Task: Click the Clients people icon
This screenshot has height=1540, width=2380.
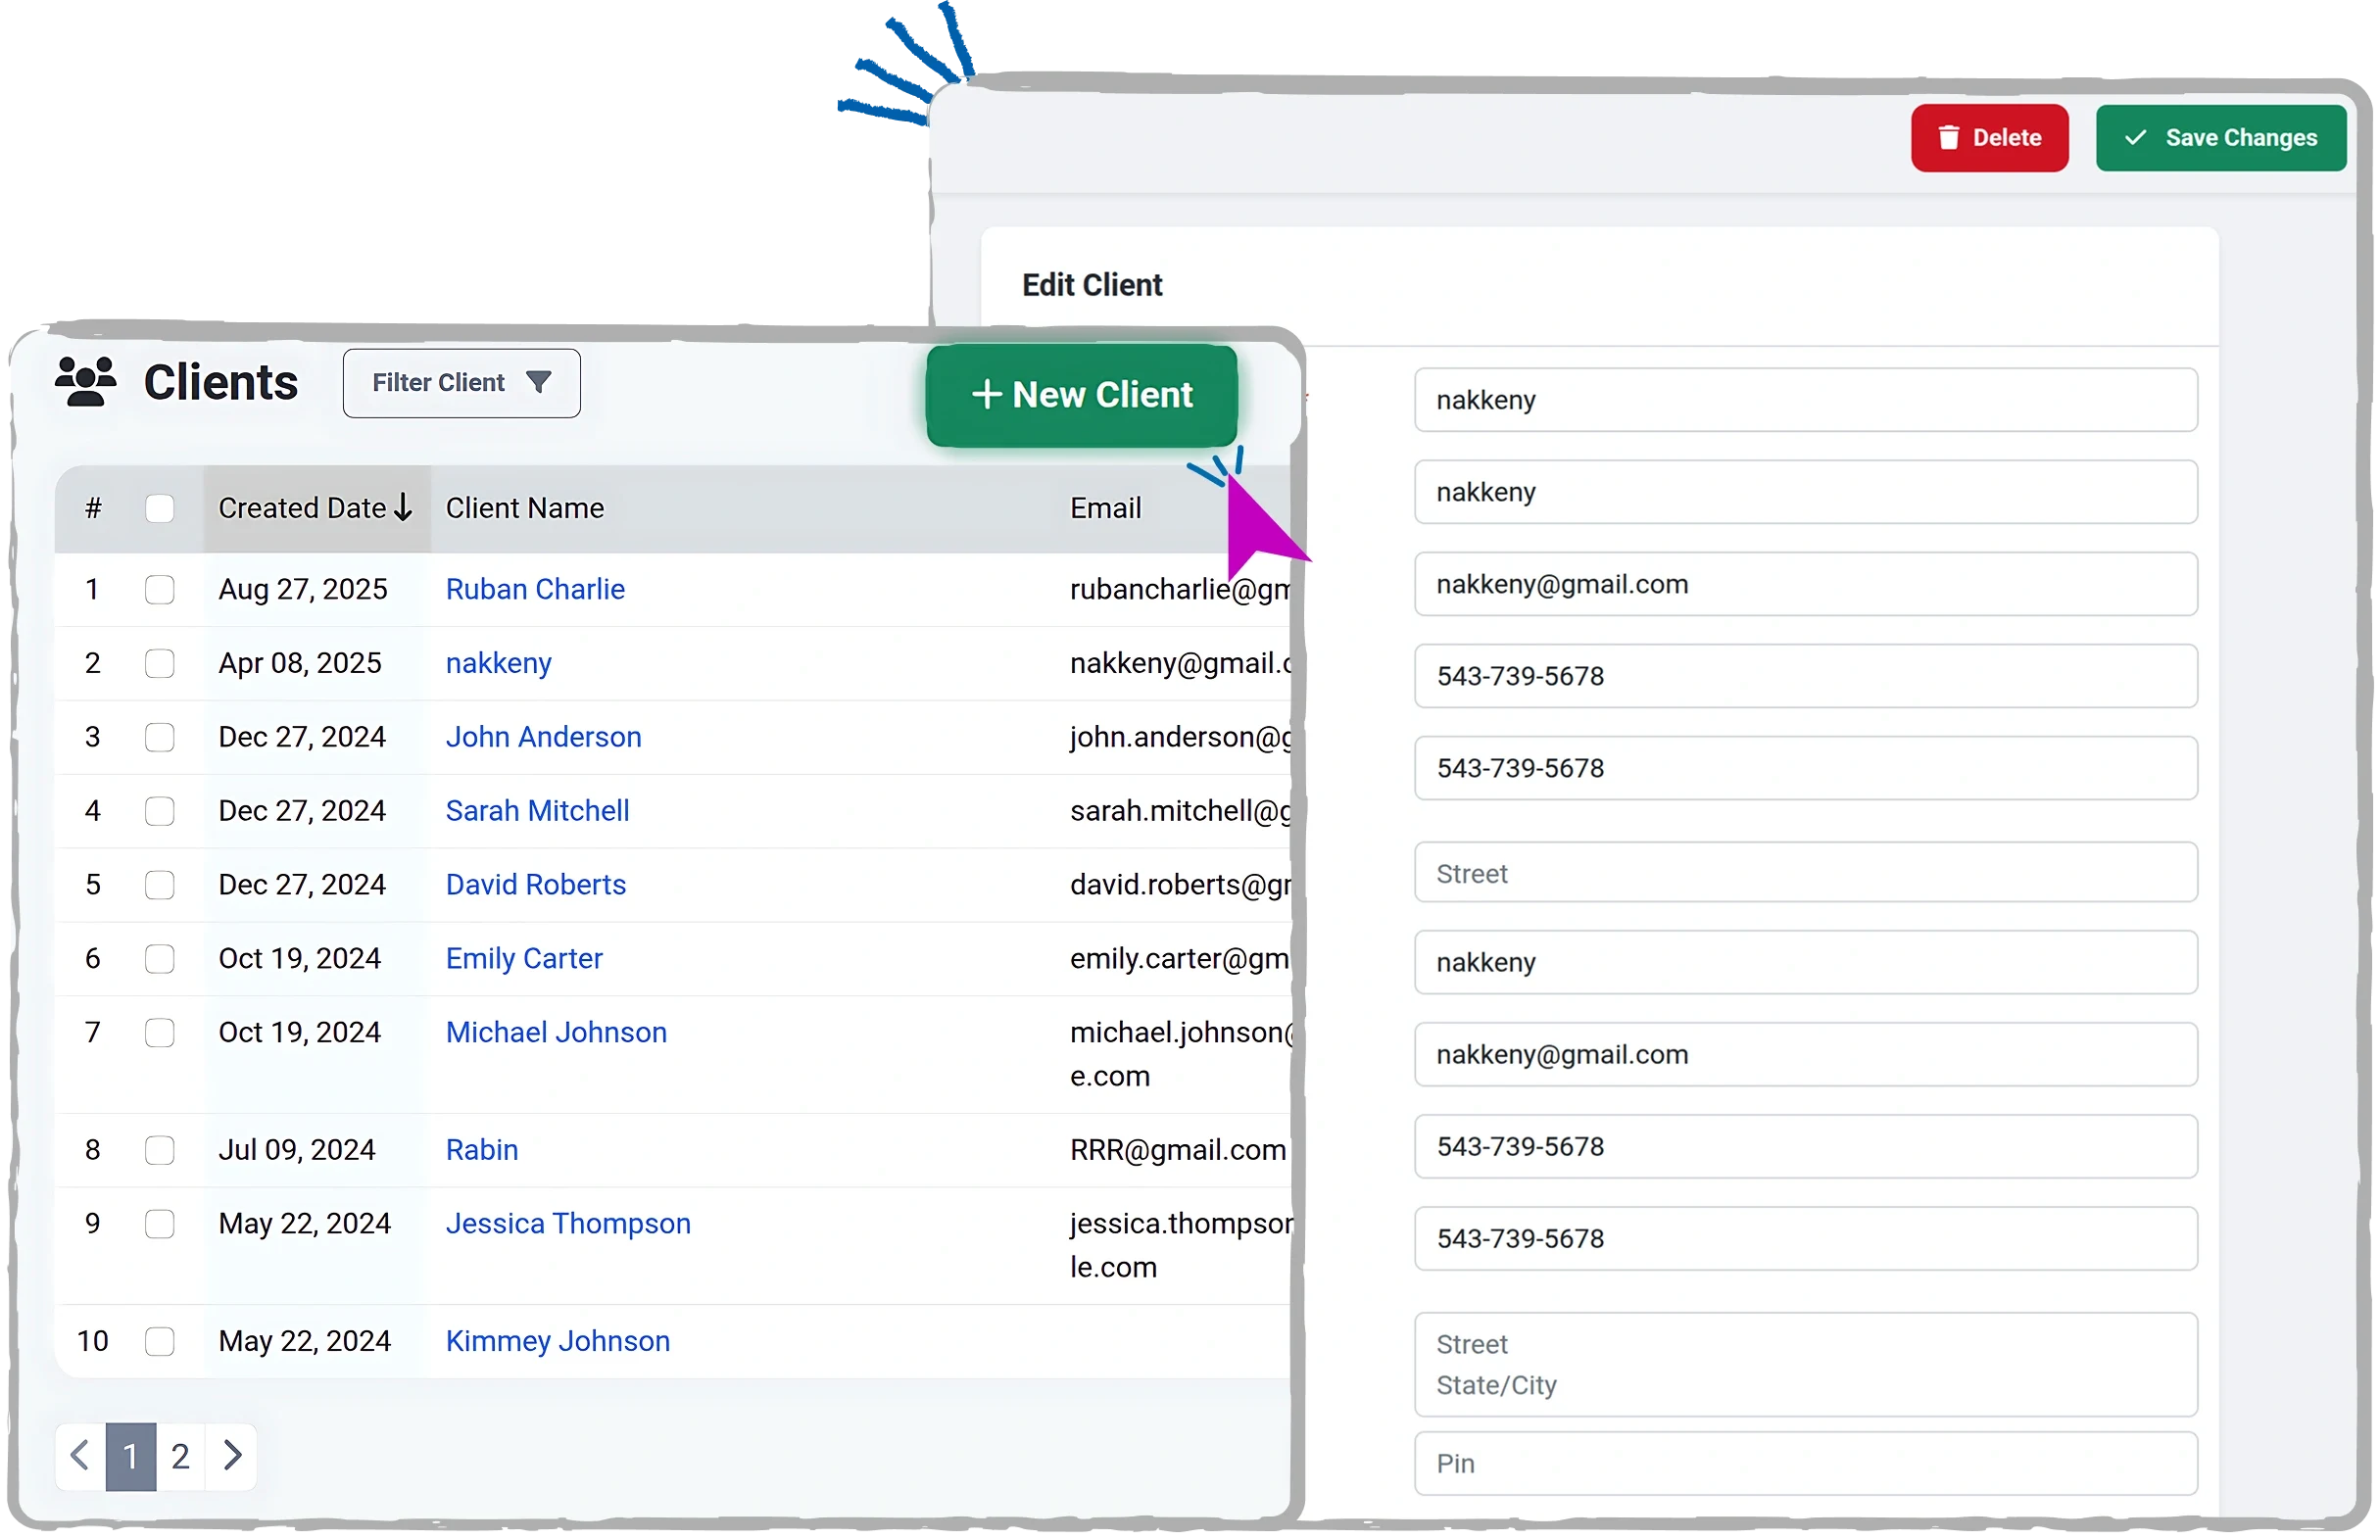Action: pyautogui.click(x=86, y=382)
